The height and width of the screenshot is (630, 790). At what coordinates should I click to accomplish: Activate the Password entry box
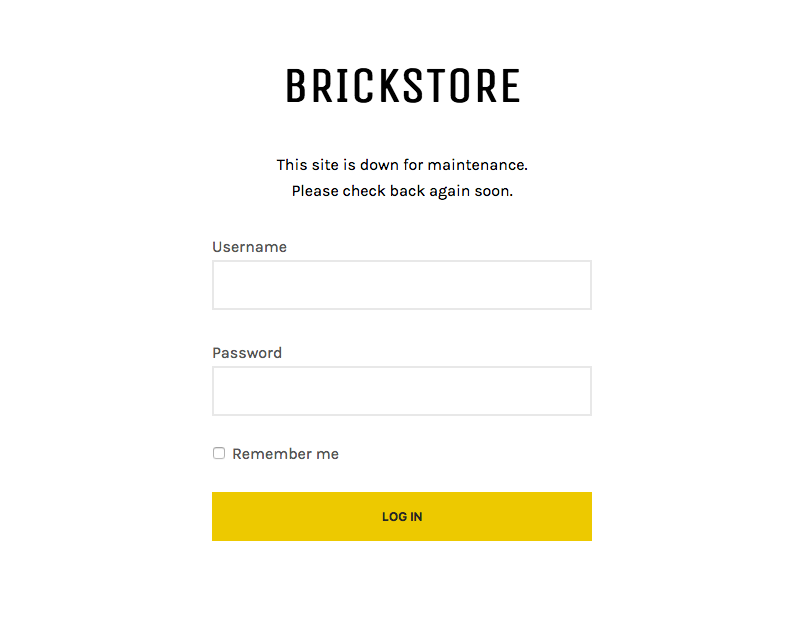coord(401,391)
